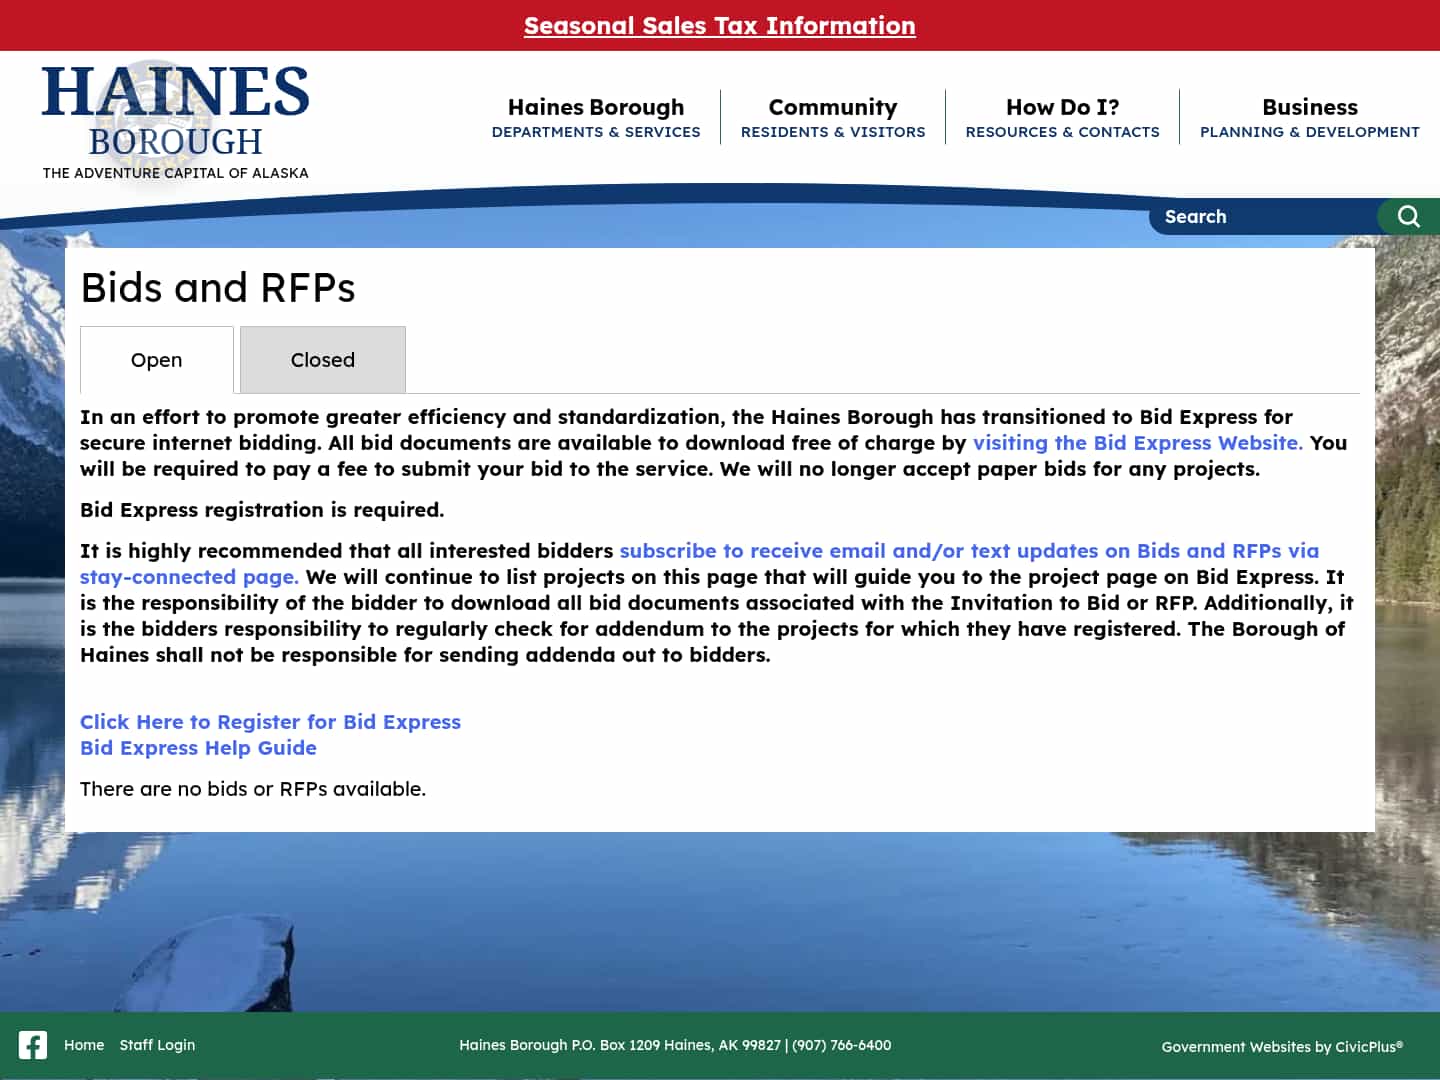Open the How Do I? menu

point(1062,117)
